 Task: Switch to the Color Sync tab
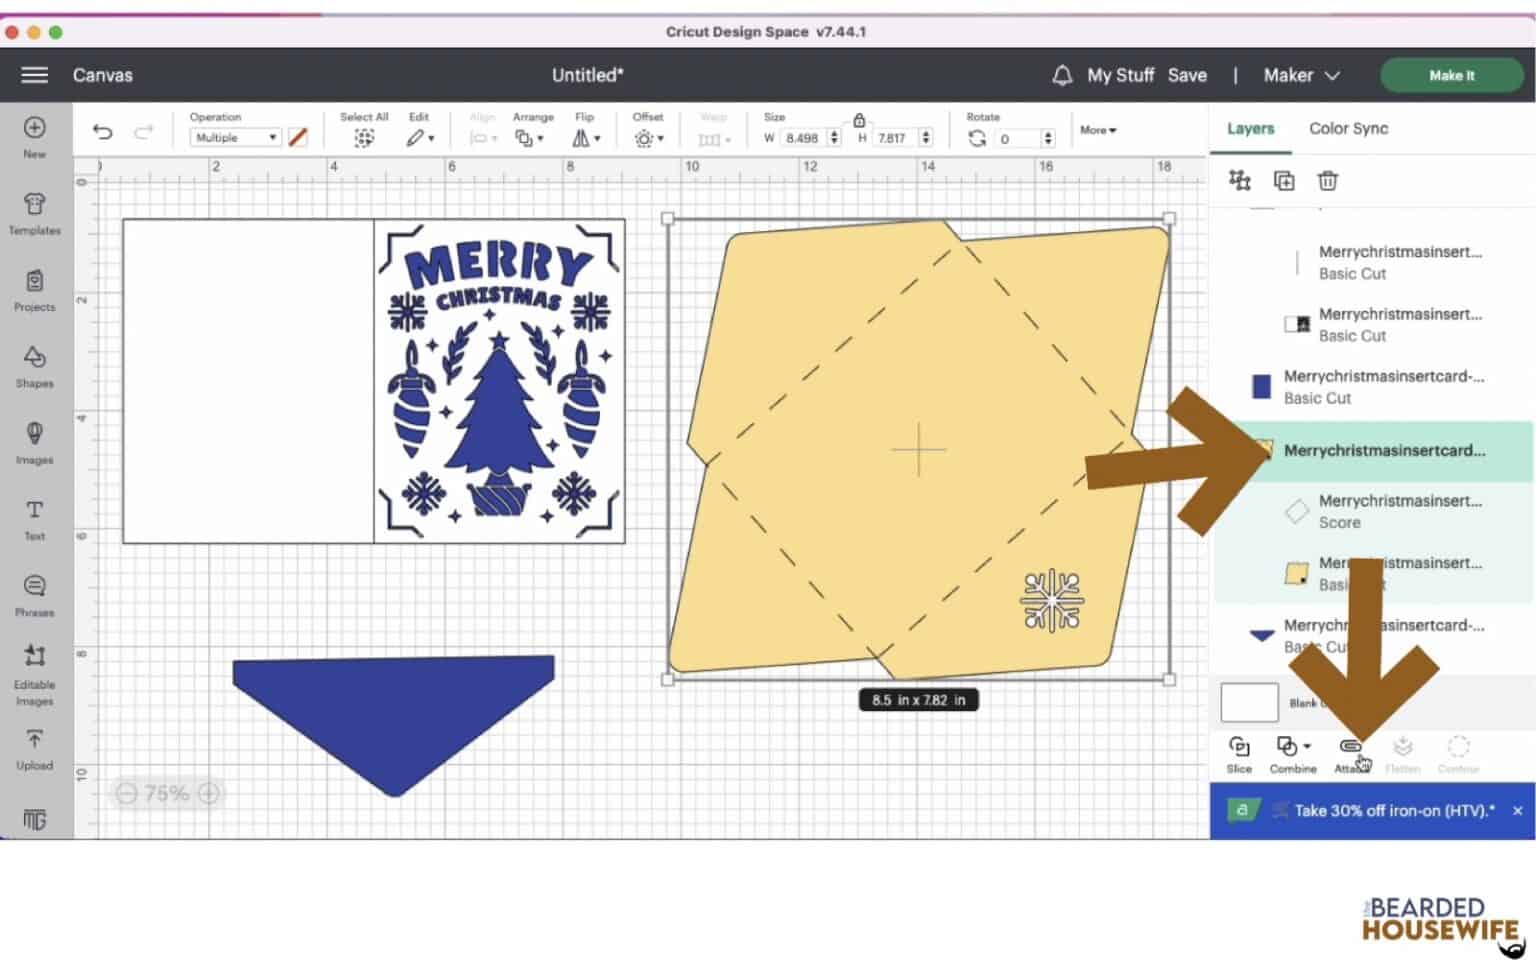pyautogui.click(x=1348, y=128)
